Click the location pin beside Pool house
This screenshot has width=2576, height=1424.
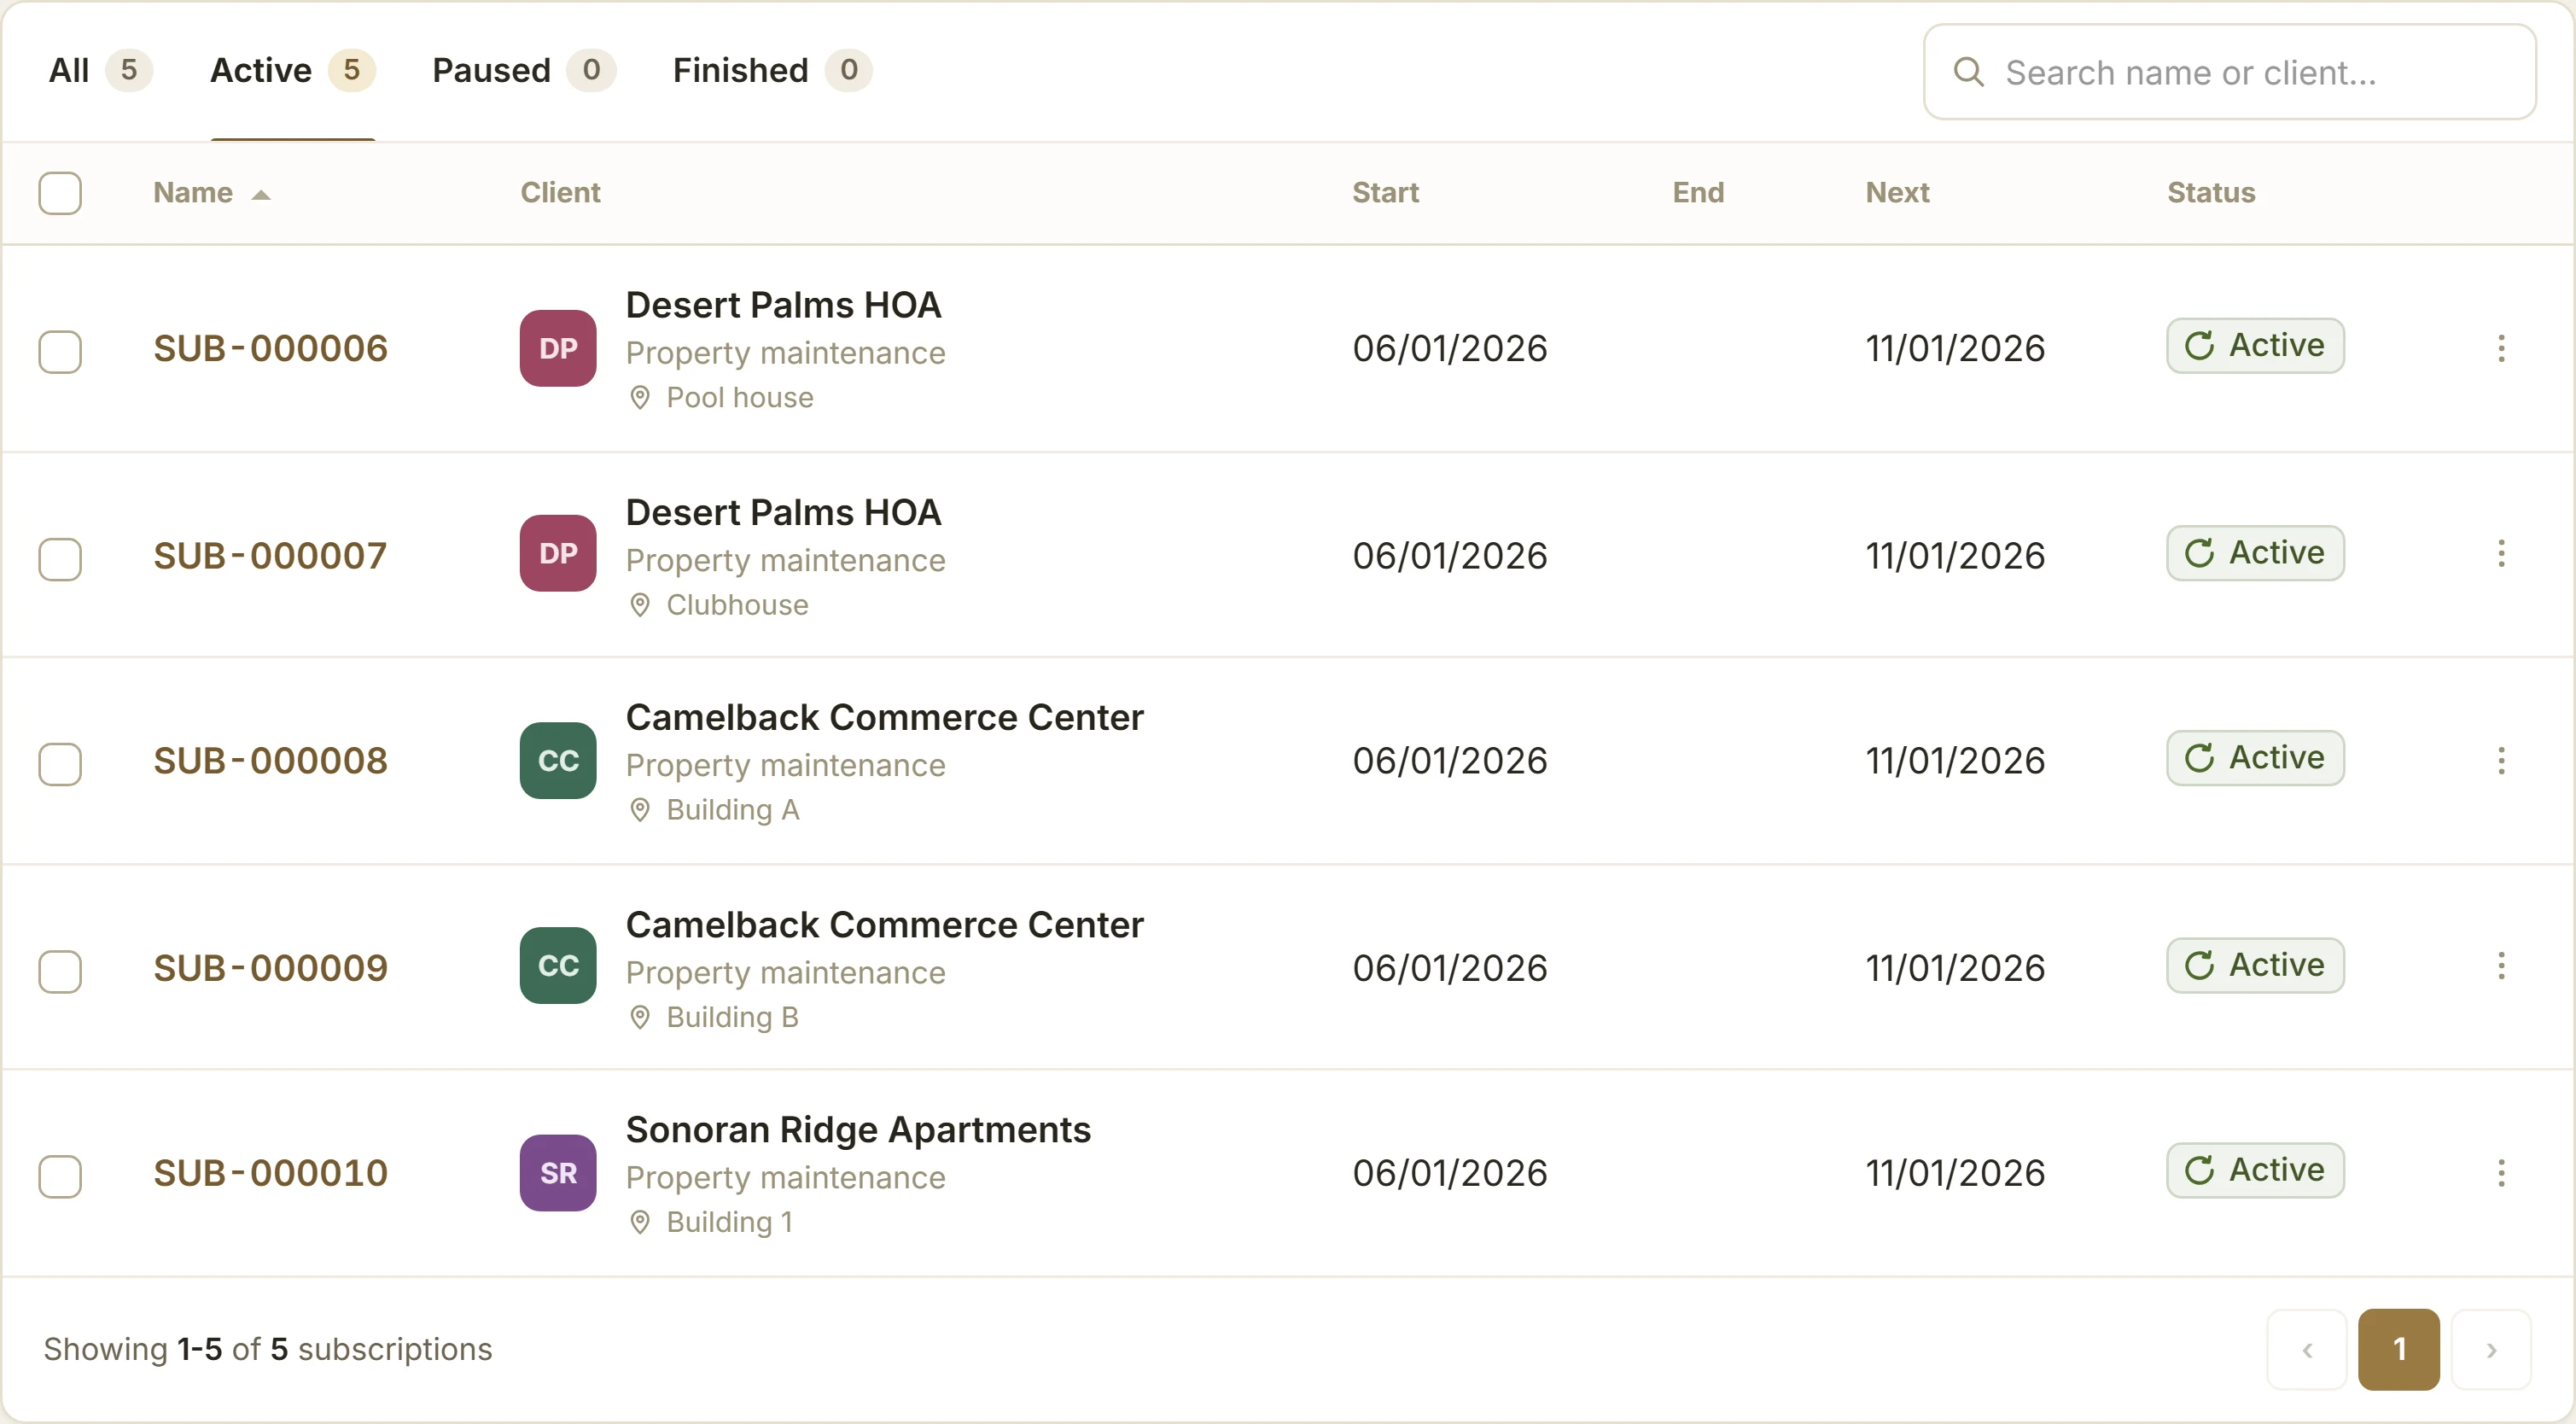pos(640,398)
